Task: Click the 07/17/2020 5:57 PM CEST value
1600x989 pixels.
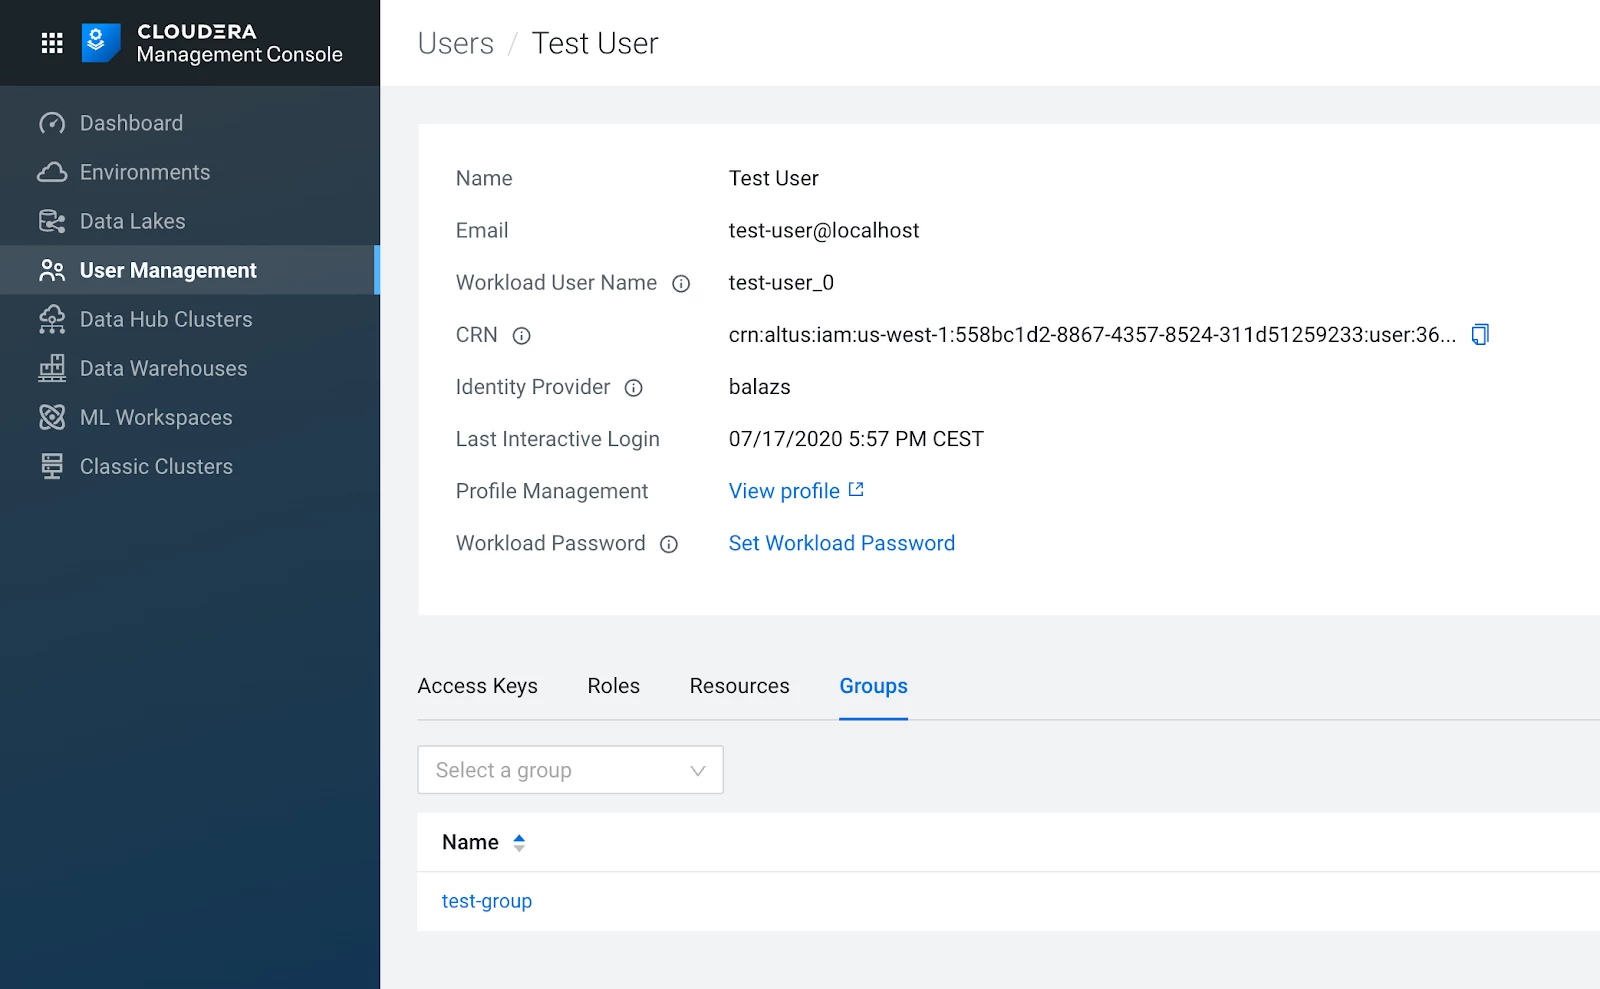Action: (x=856, y=439)
